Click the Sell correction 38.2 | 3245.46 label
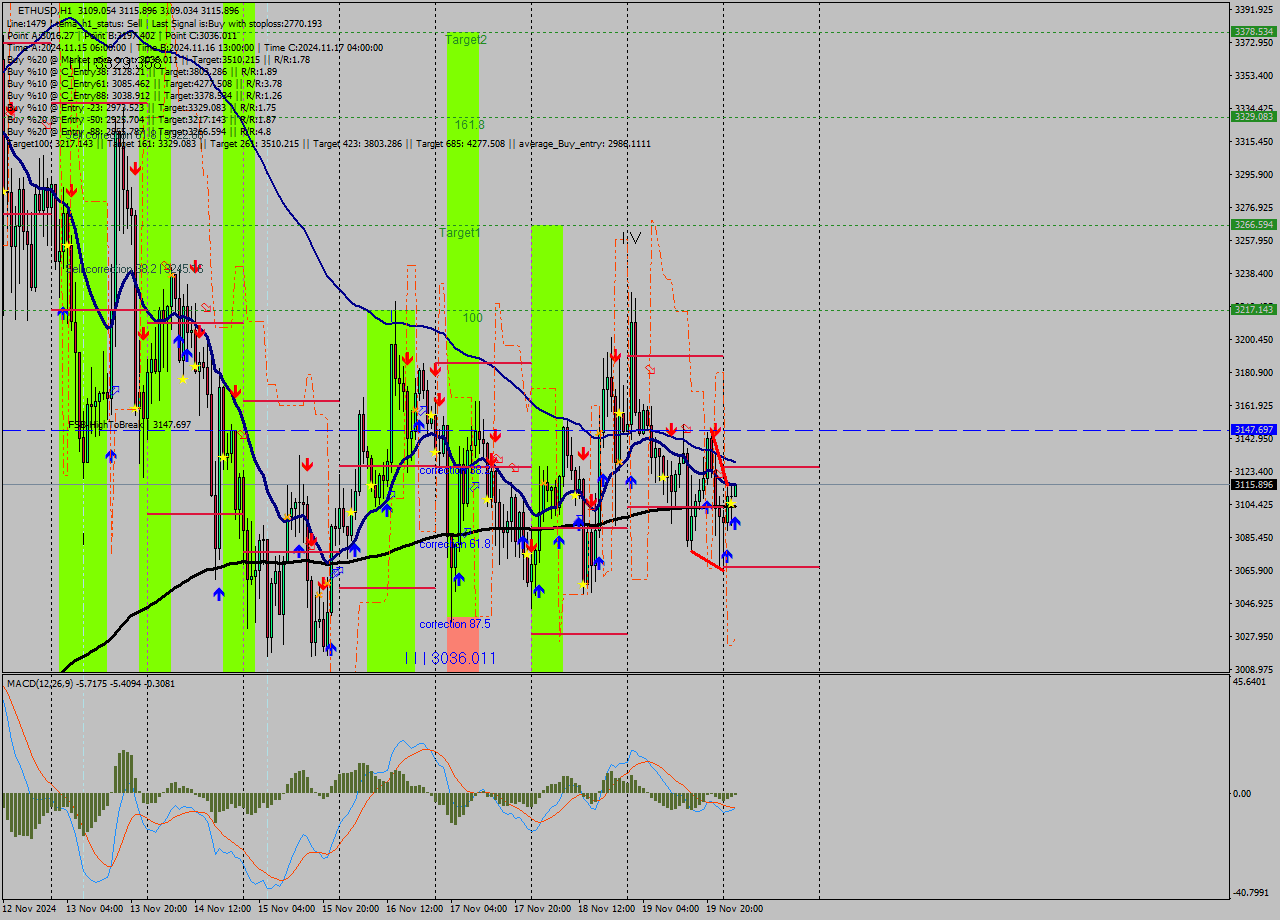 click(134, 269)
